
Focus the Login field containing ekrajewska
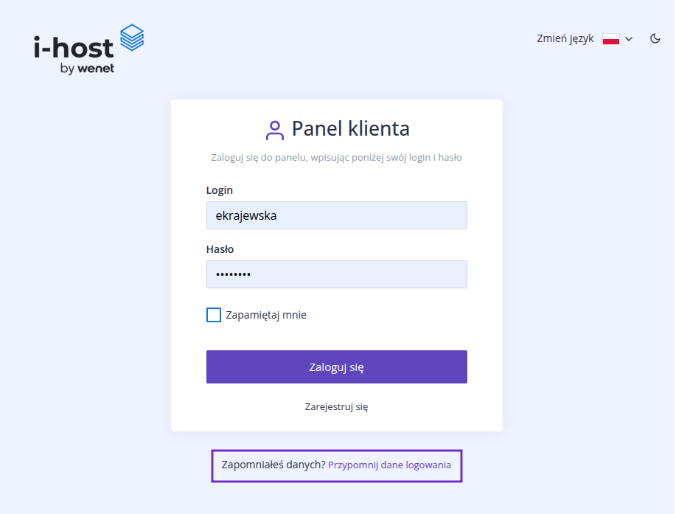pyautogui.click(x=337, y=215)
